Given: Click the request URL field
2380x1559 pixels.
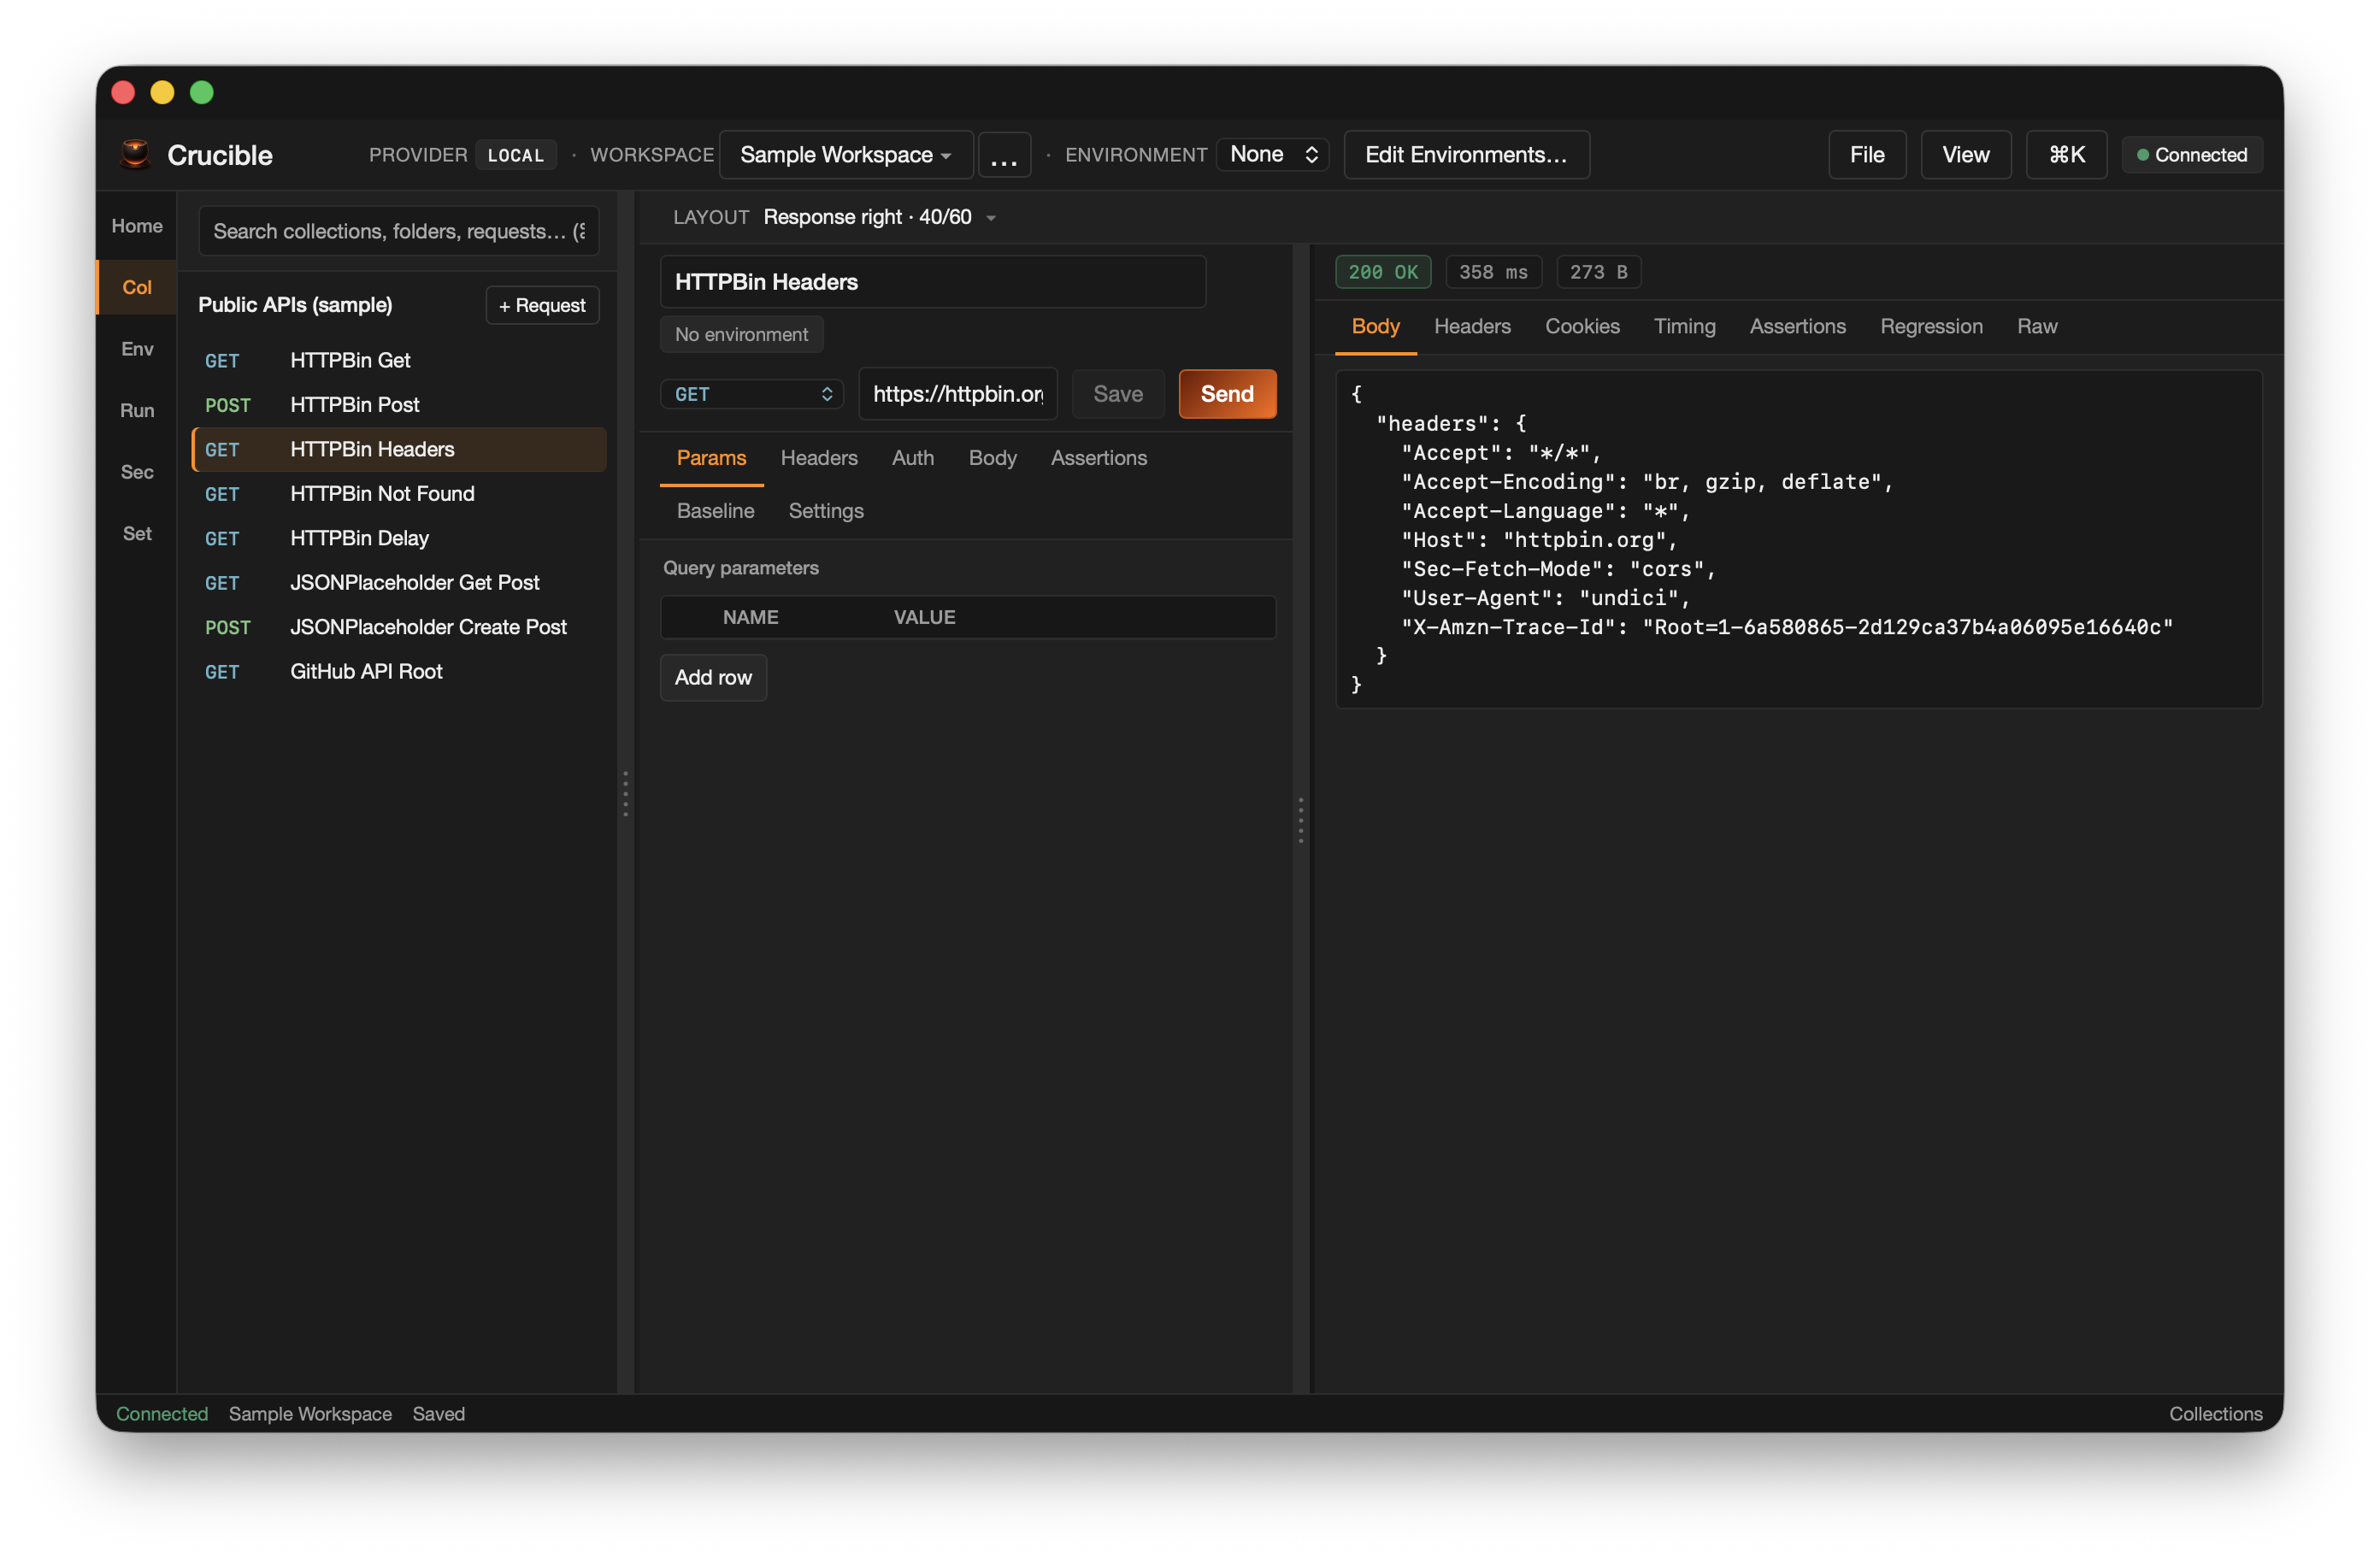Looking at the screenshot, I should pyautogui.click(x=957, y=394).
